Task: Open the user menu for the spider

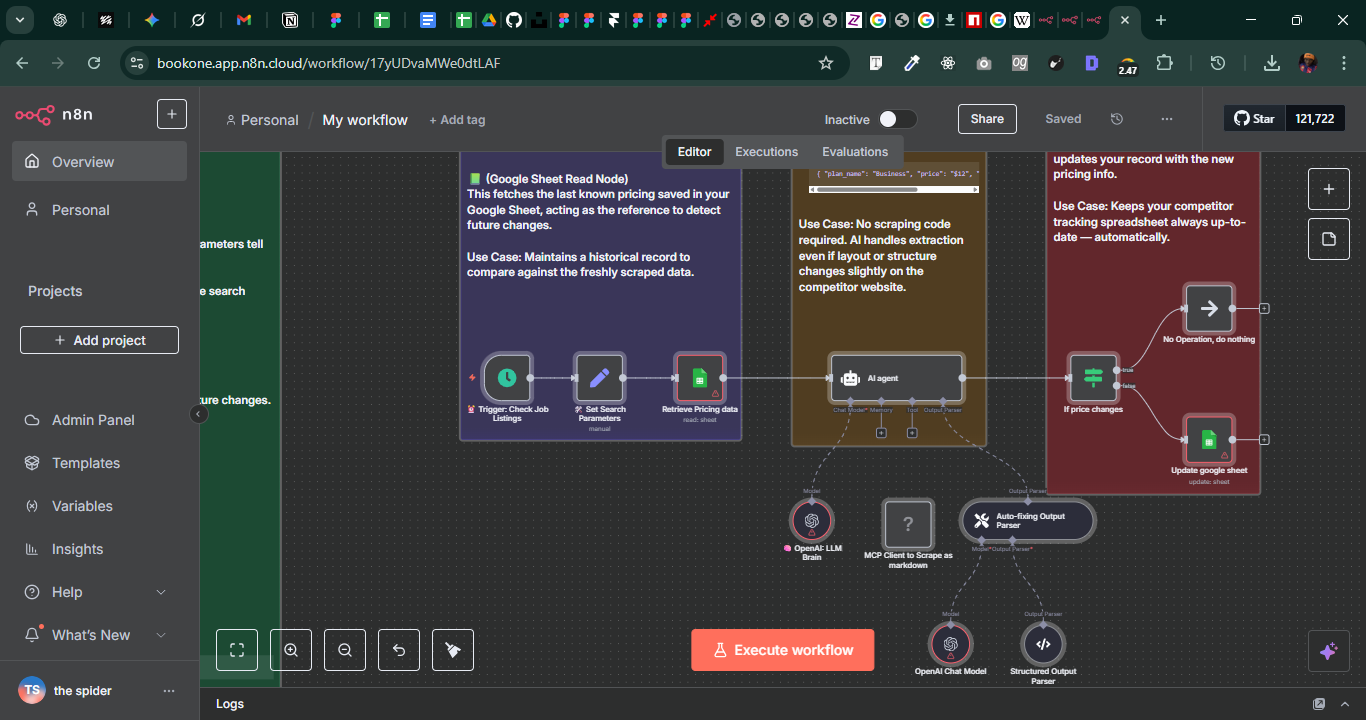Action: (168, 691)
